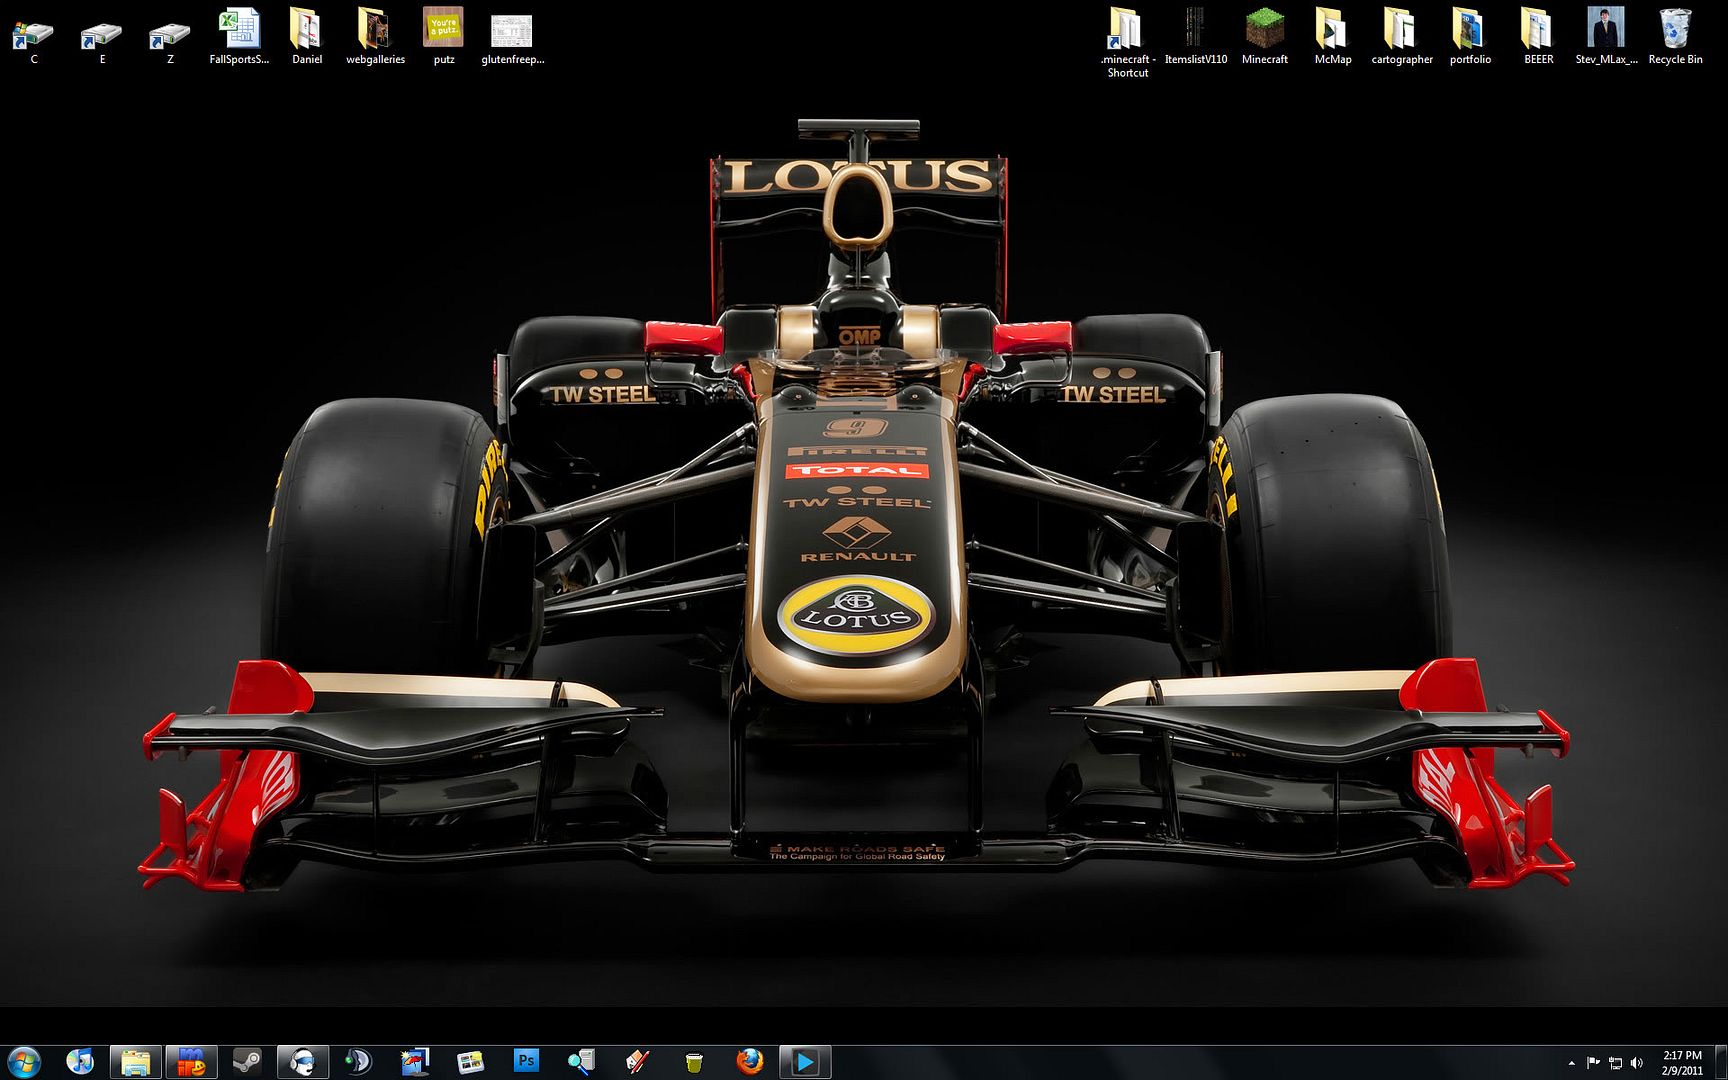Open the cartographer folder
The width and height of the screenshot is (1728, 1080).
1401,37
